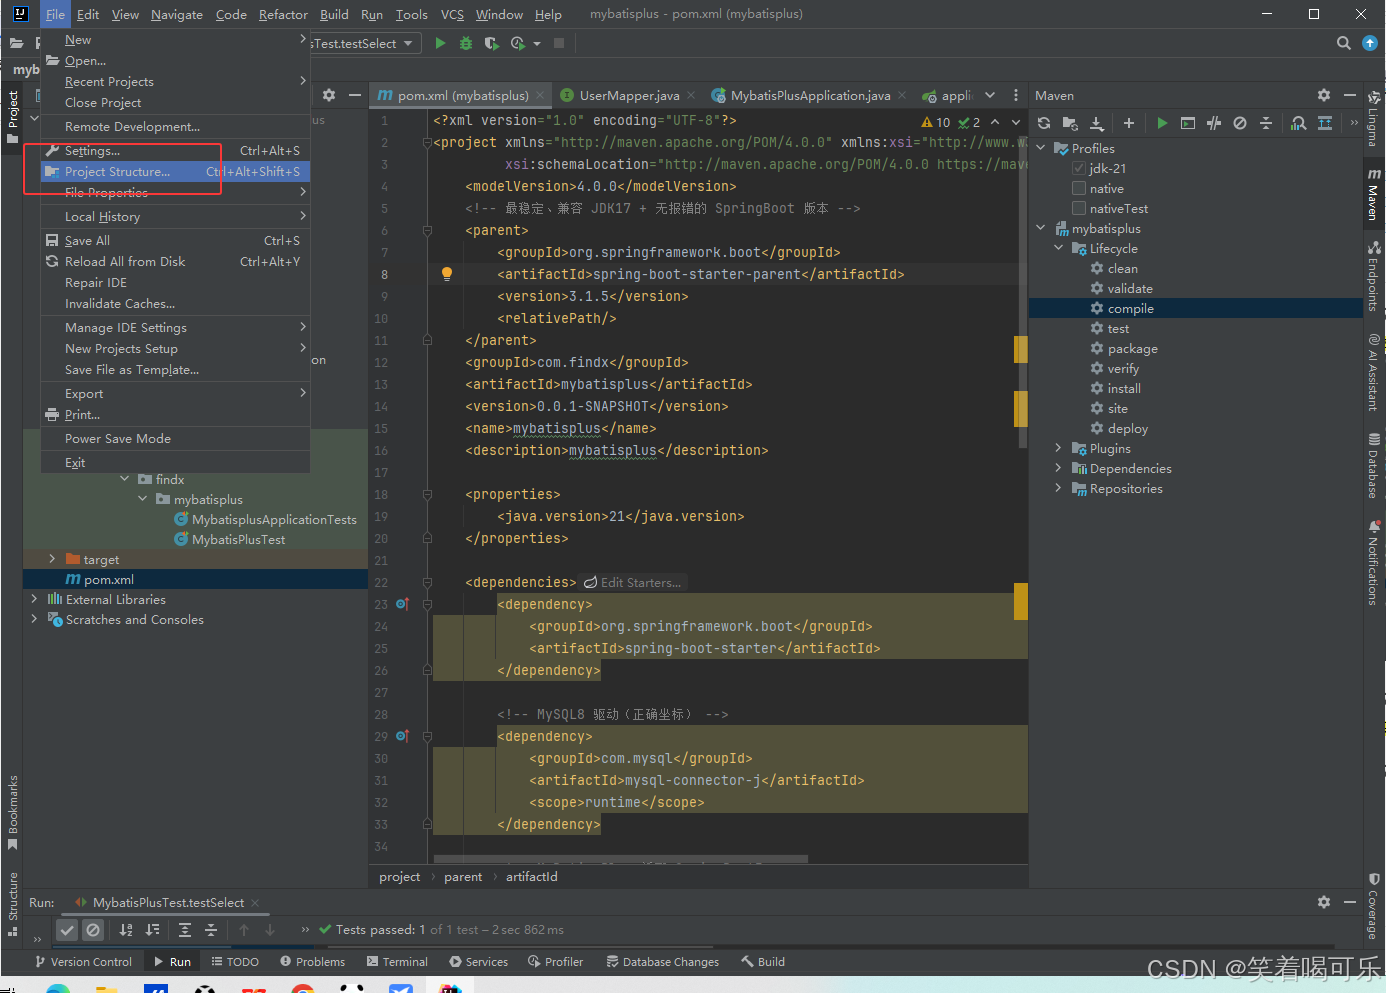Open Database Changes tool window
Viewport: 1386px width, 993px height.
(663, 962)
